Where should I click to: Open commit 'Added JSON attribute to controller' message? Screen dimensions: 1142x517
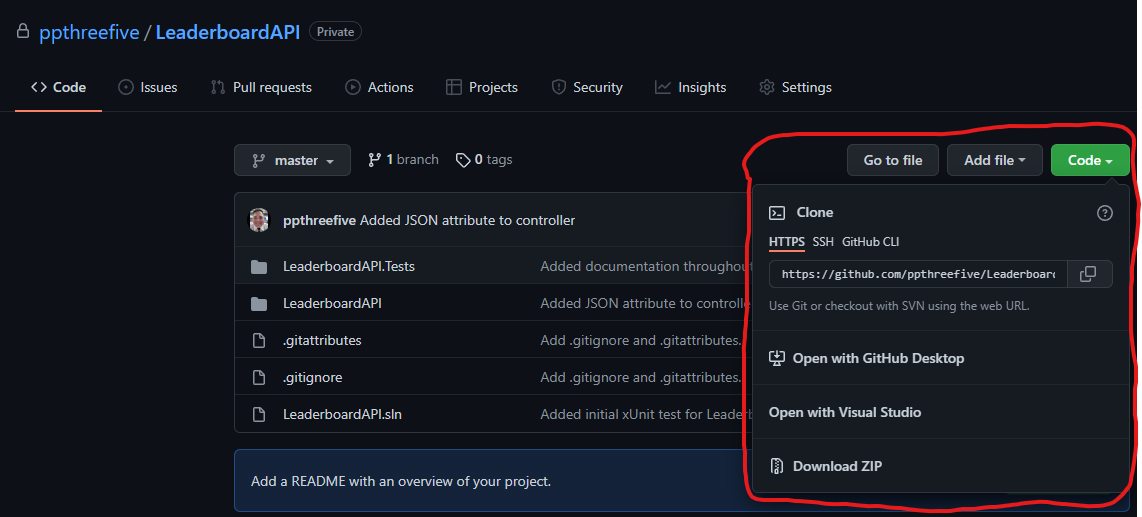point(468,220)
